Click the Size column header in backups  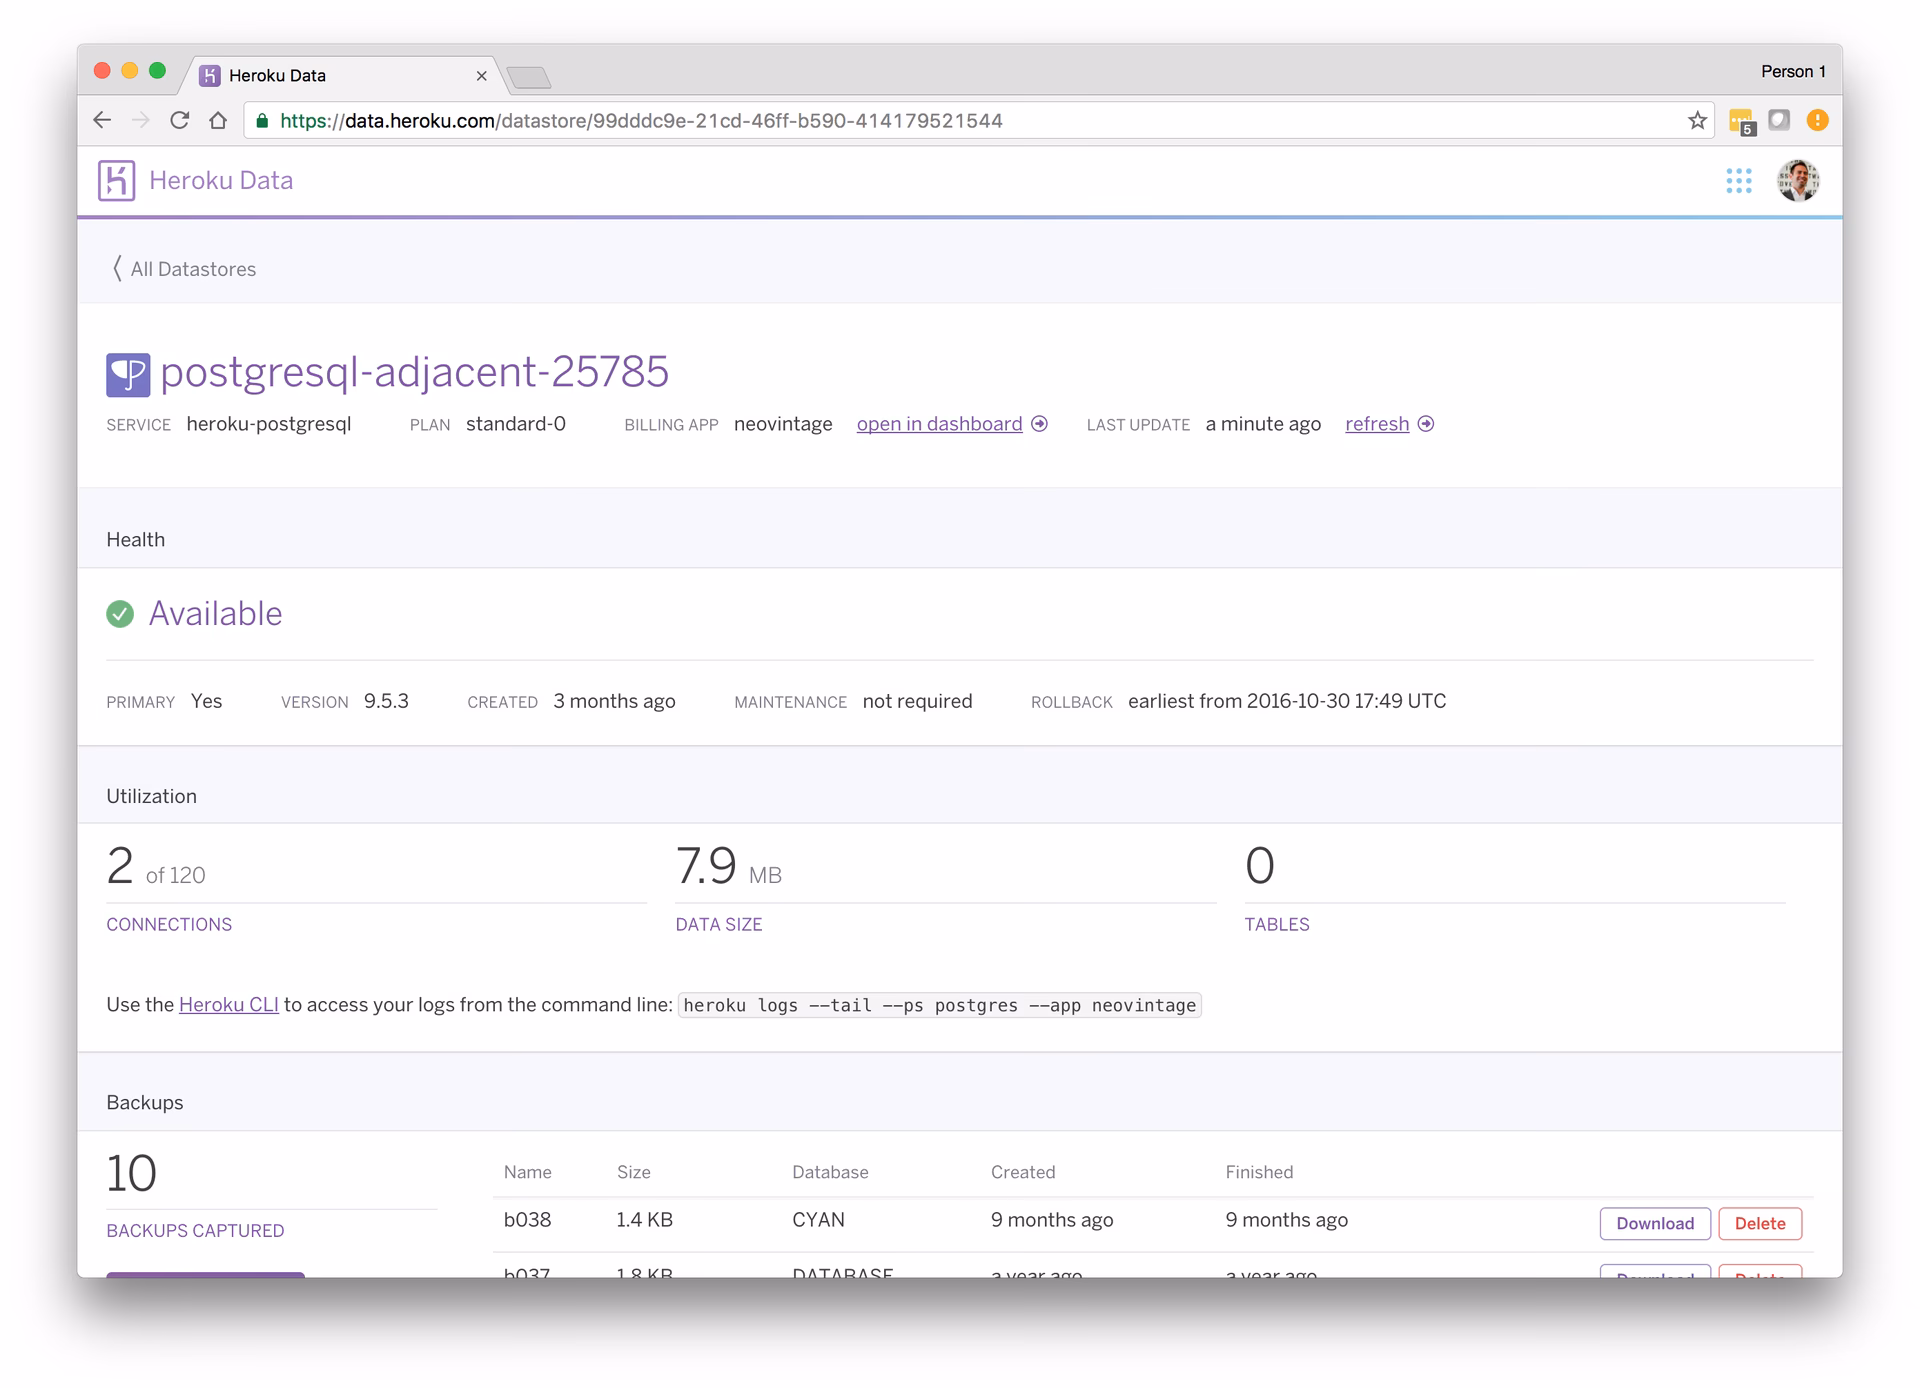pos(634,1172)
